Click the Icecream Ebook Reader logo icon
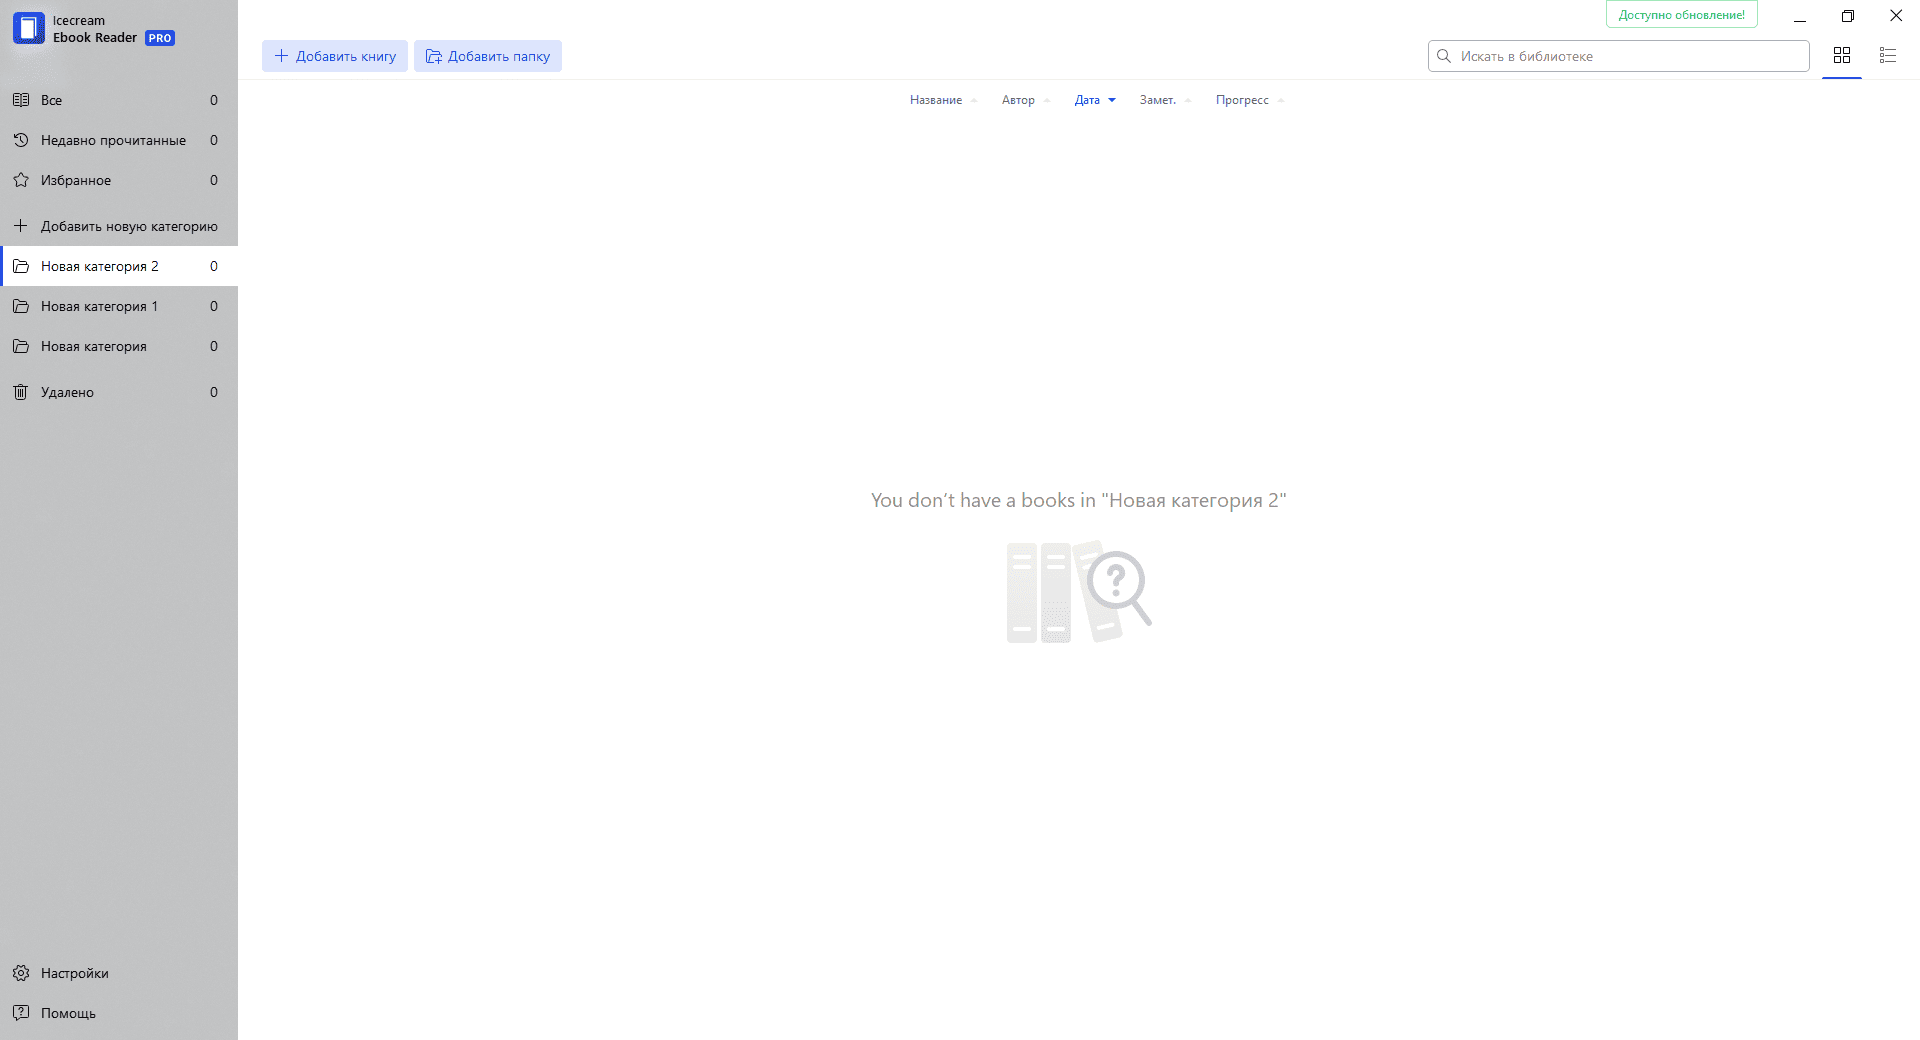Image resolution: width=1920 pixels, height=1040 pixels. click(29, 29)
